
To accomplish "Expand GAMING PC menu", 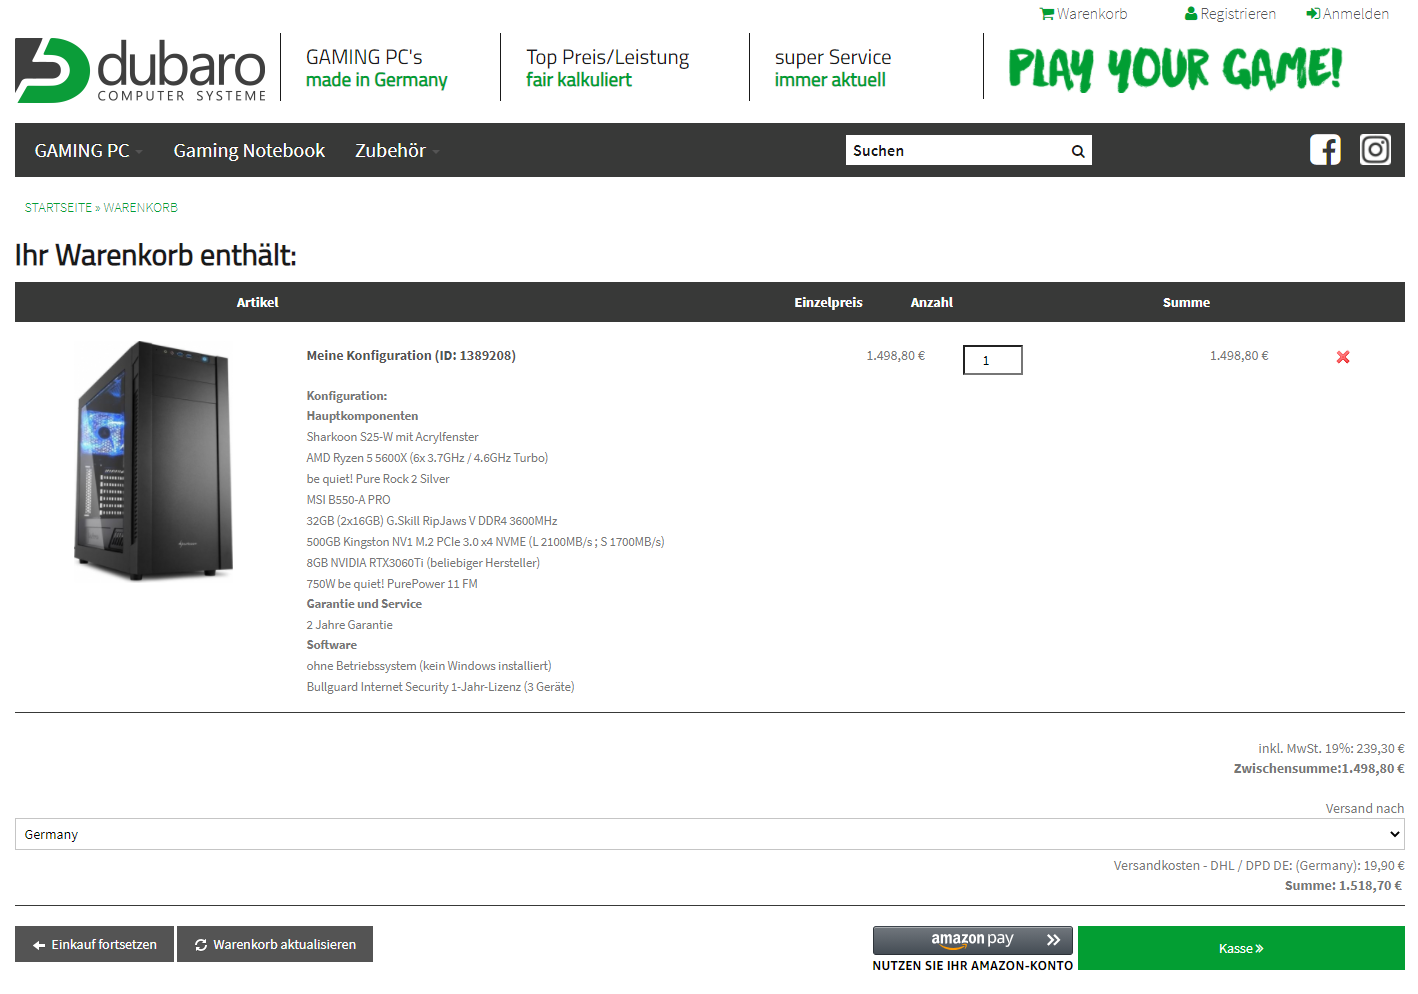I will click(89, 151).
